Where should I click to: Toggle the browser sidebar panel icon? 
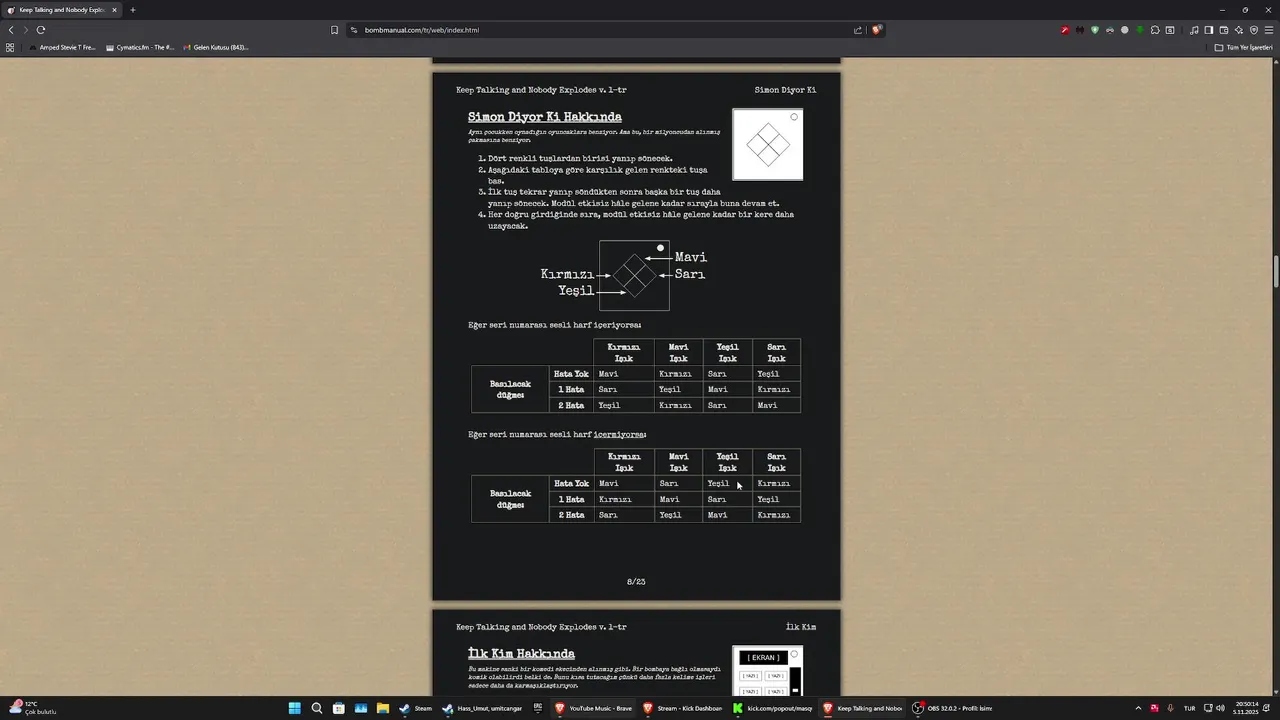point(1209,30)
